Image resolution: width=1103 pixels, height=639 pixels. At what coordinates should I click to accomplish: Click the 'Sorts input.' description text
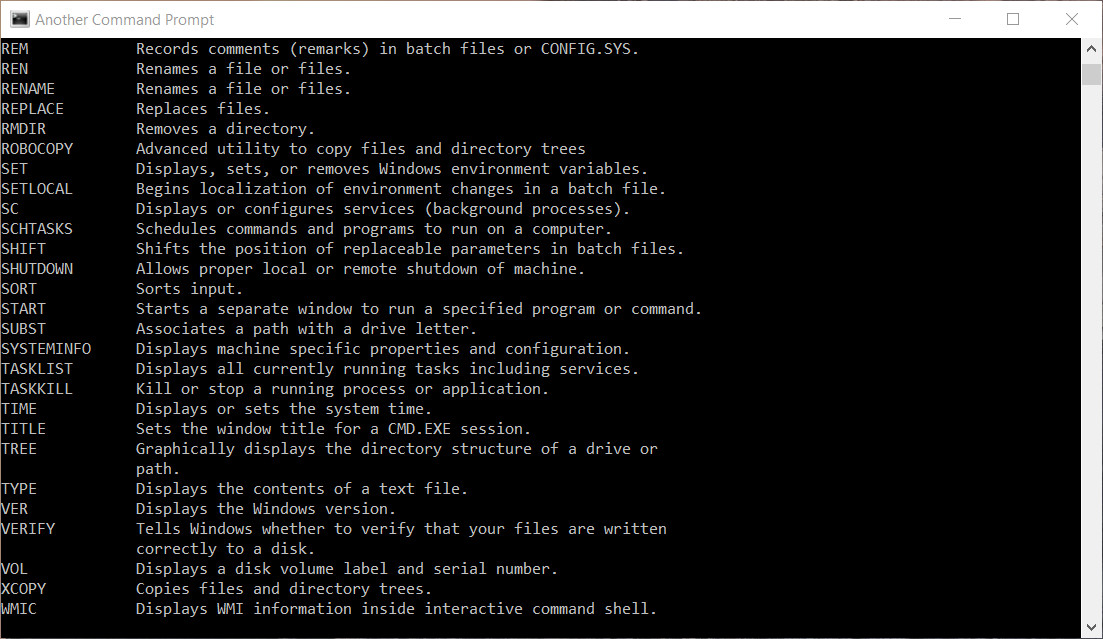[189, 289]
